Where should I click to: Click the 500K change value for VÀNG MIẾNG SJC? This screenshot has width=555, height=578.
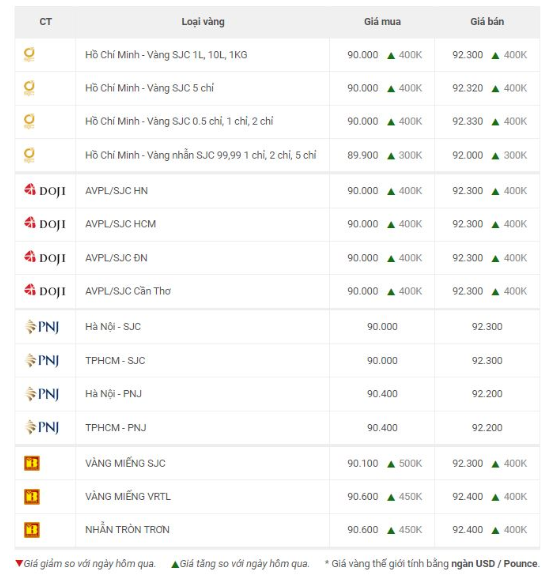[x=411, y=463]
